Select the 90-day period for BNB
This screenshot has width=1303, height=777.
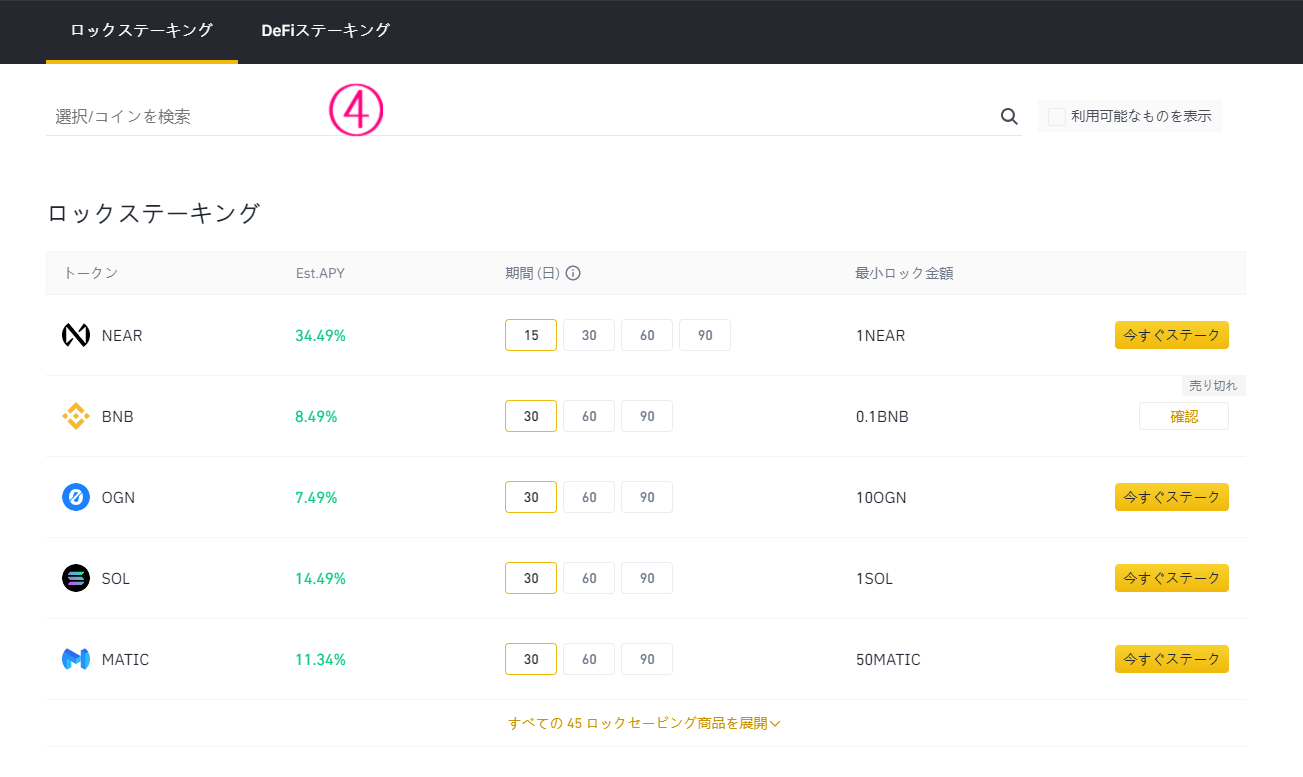pyautogui.click(x=647, y=416)
